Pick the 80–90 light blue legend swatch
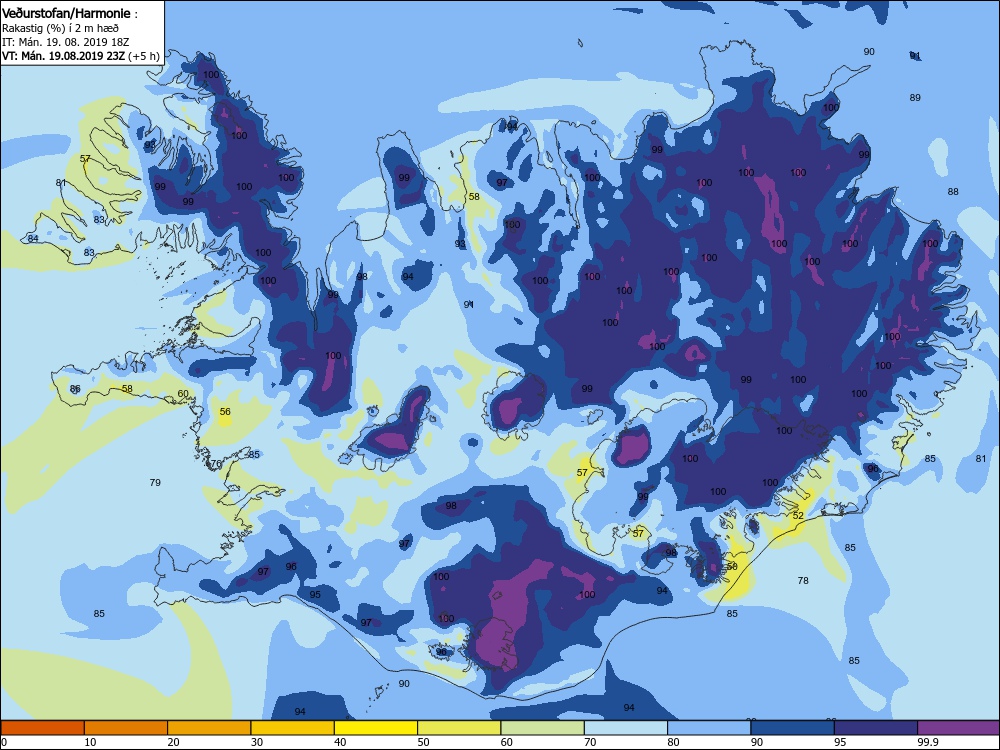The width and height of the screenshot is (1000, 750). 709,728
